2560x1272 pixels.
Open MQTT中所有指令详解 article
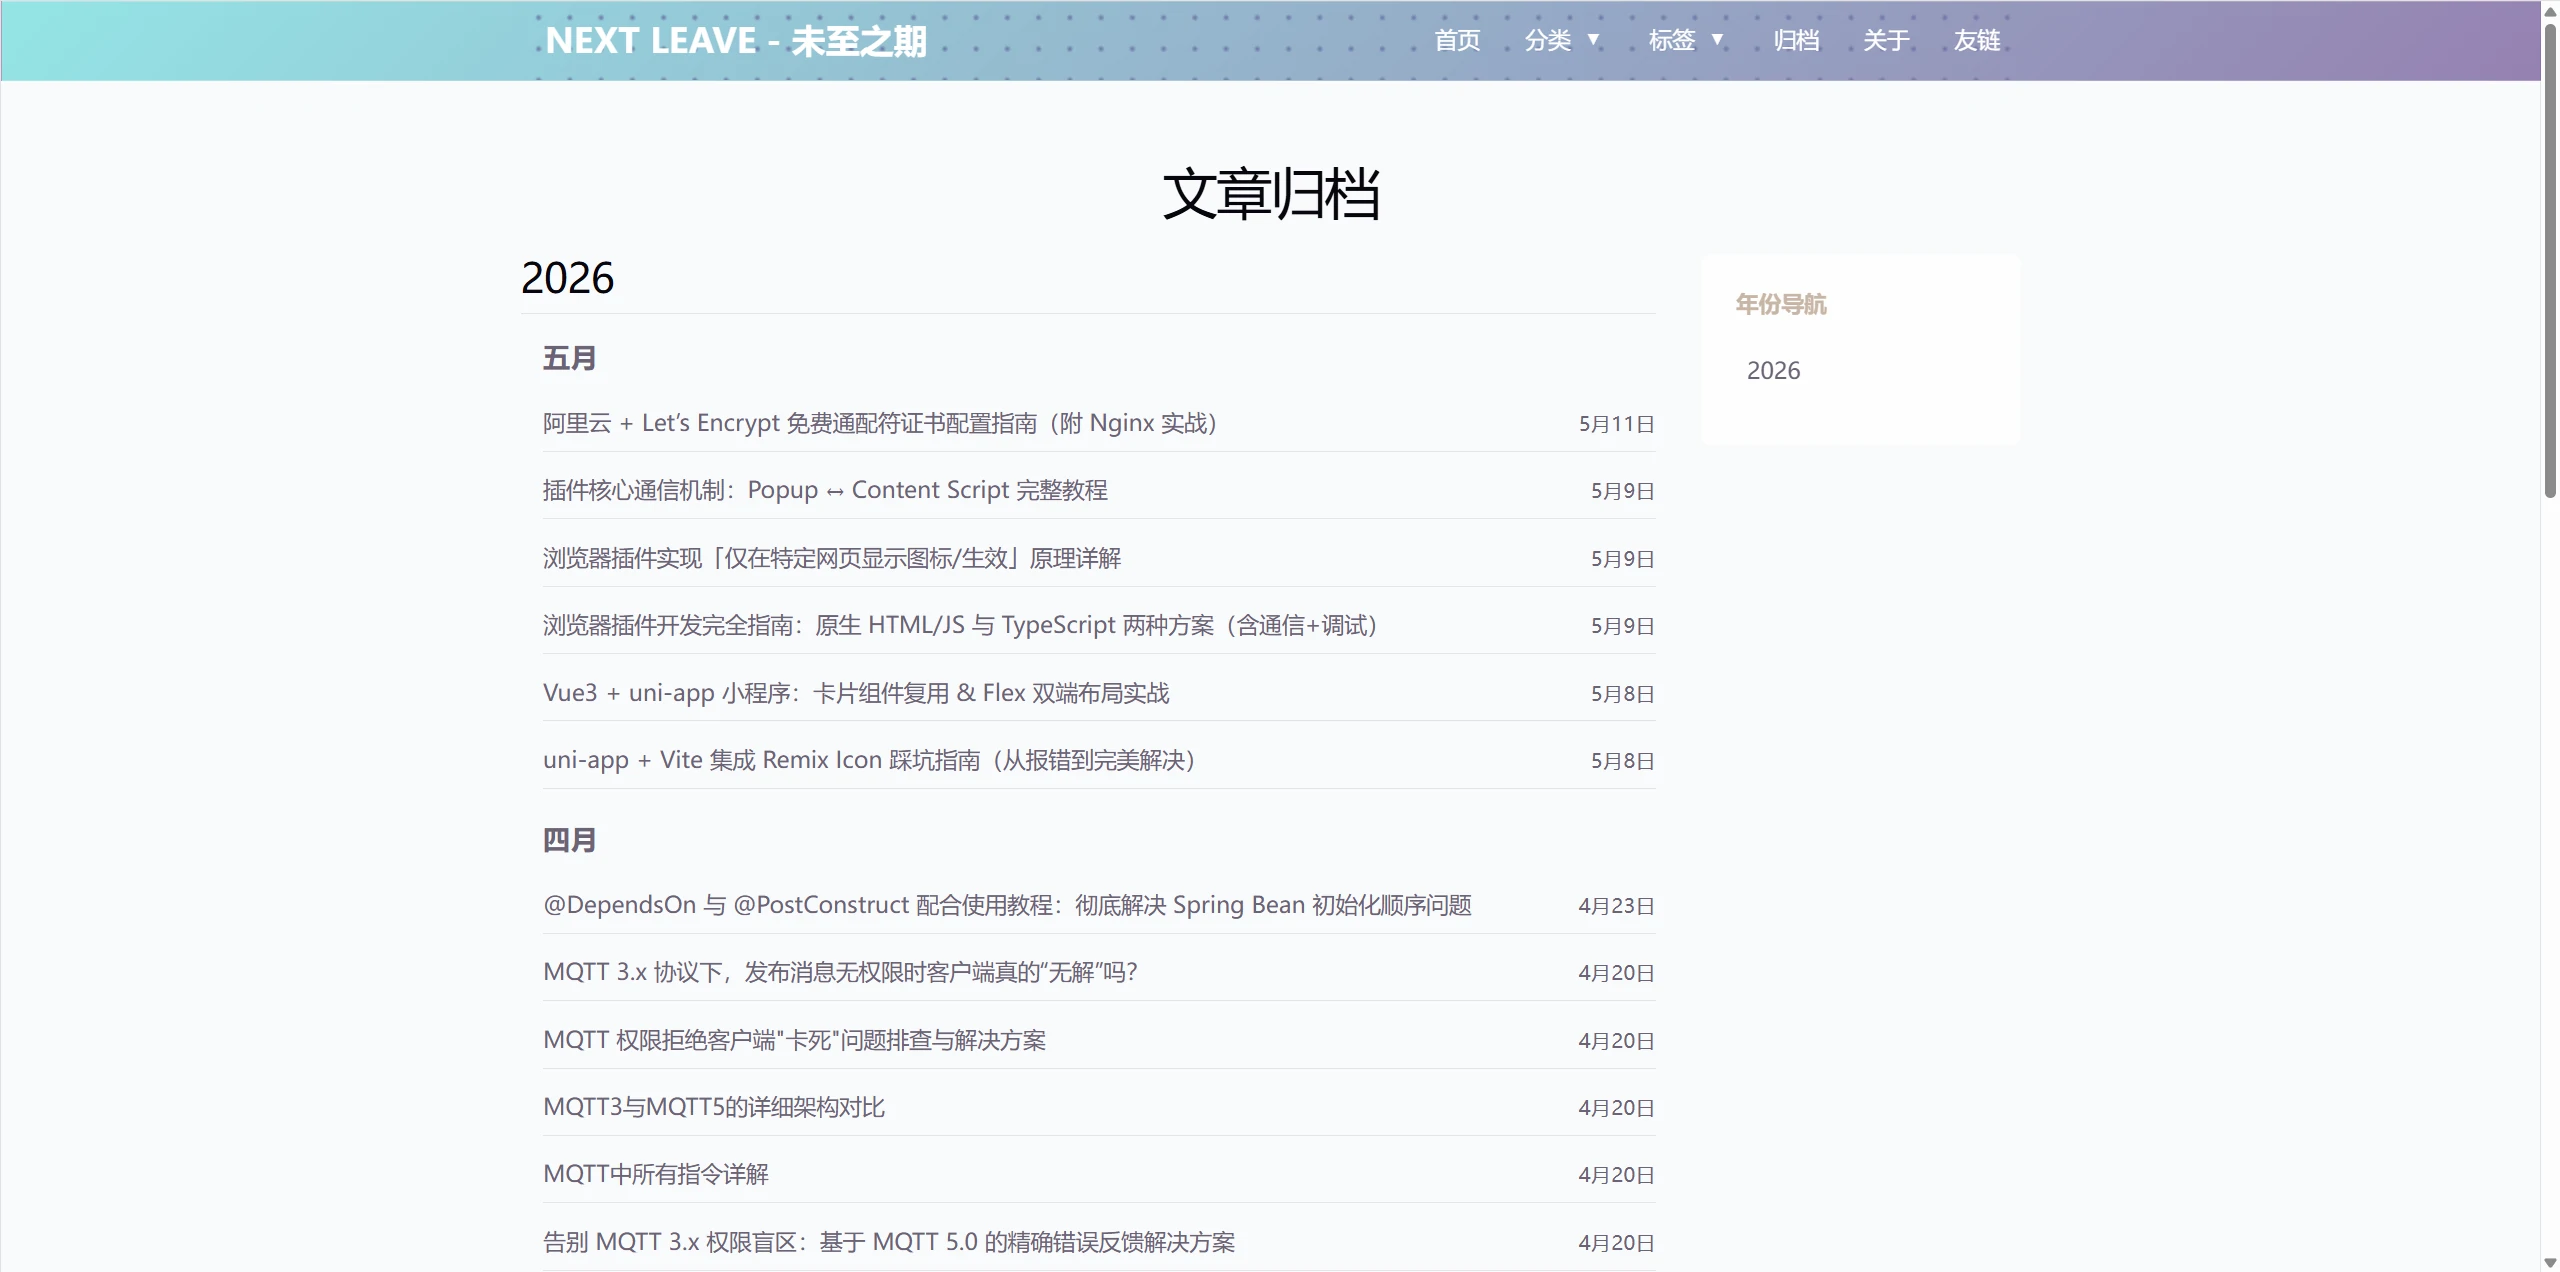tap(656, 1174)
